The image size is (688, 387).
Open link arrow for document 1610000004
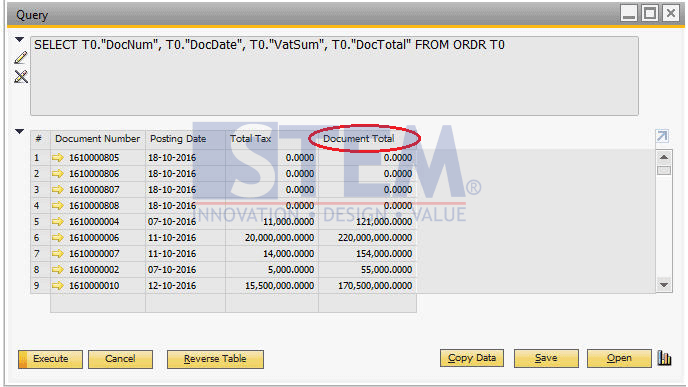pyautogui.click(x=57, y=222)
